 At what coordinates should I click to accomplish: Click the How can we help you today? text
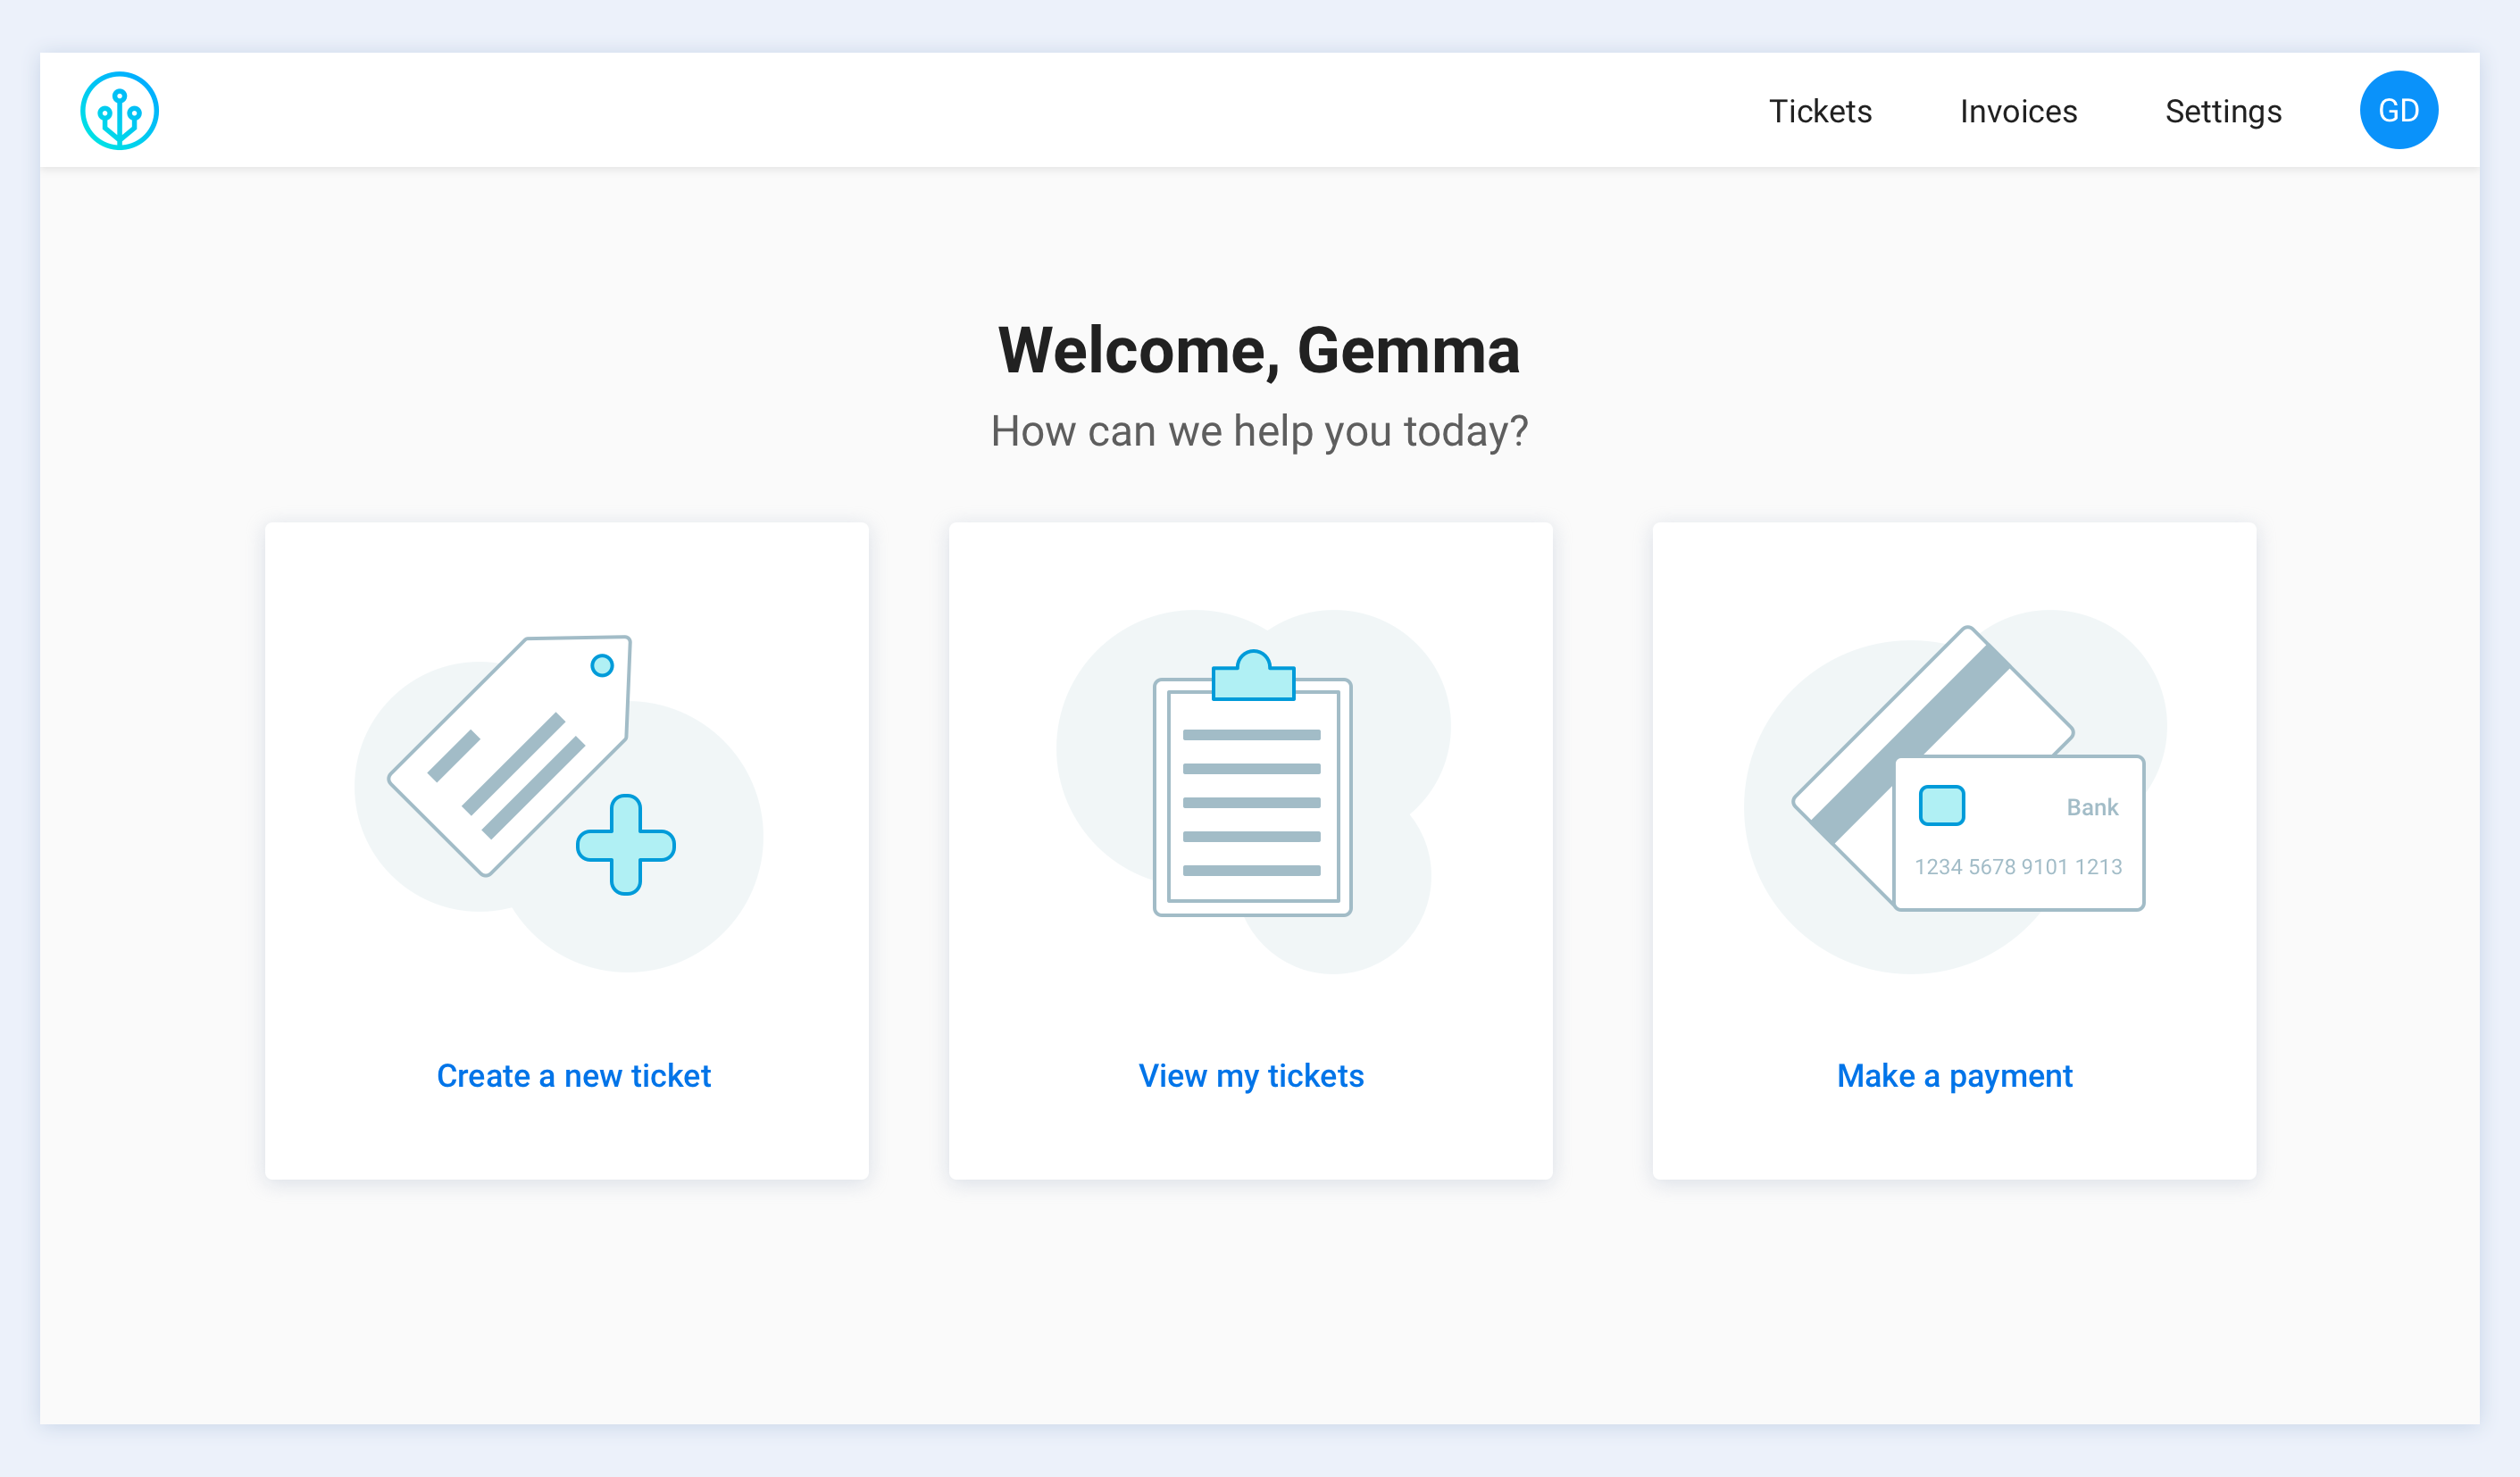coord(1259,431)
